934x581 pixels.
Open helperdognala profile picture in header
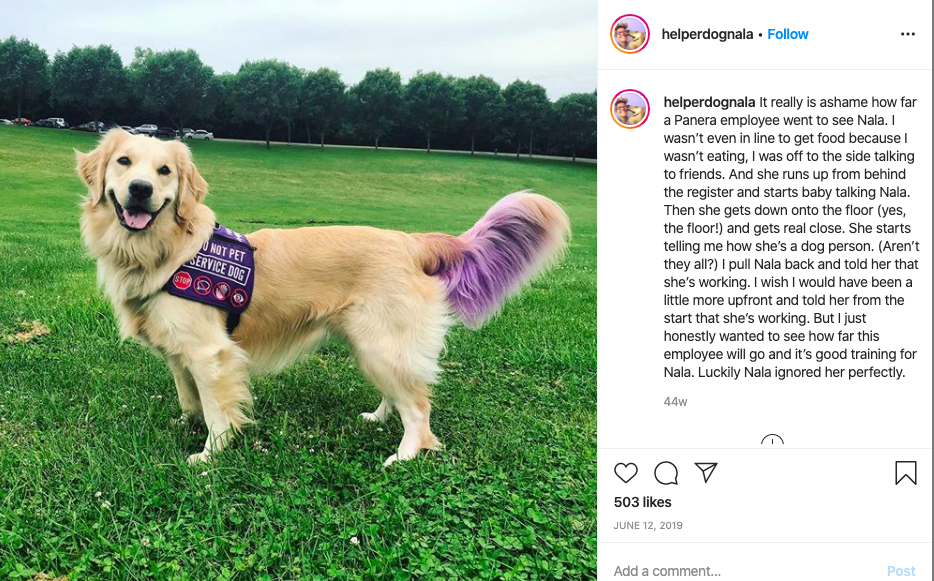(x=630, y=34)
